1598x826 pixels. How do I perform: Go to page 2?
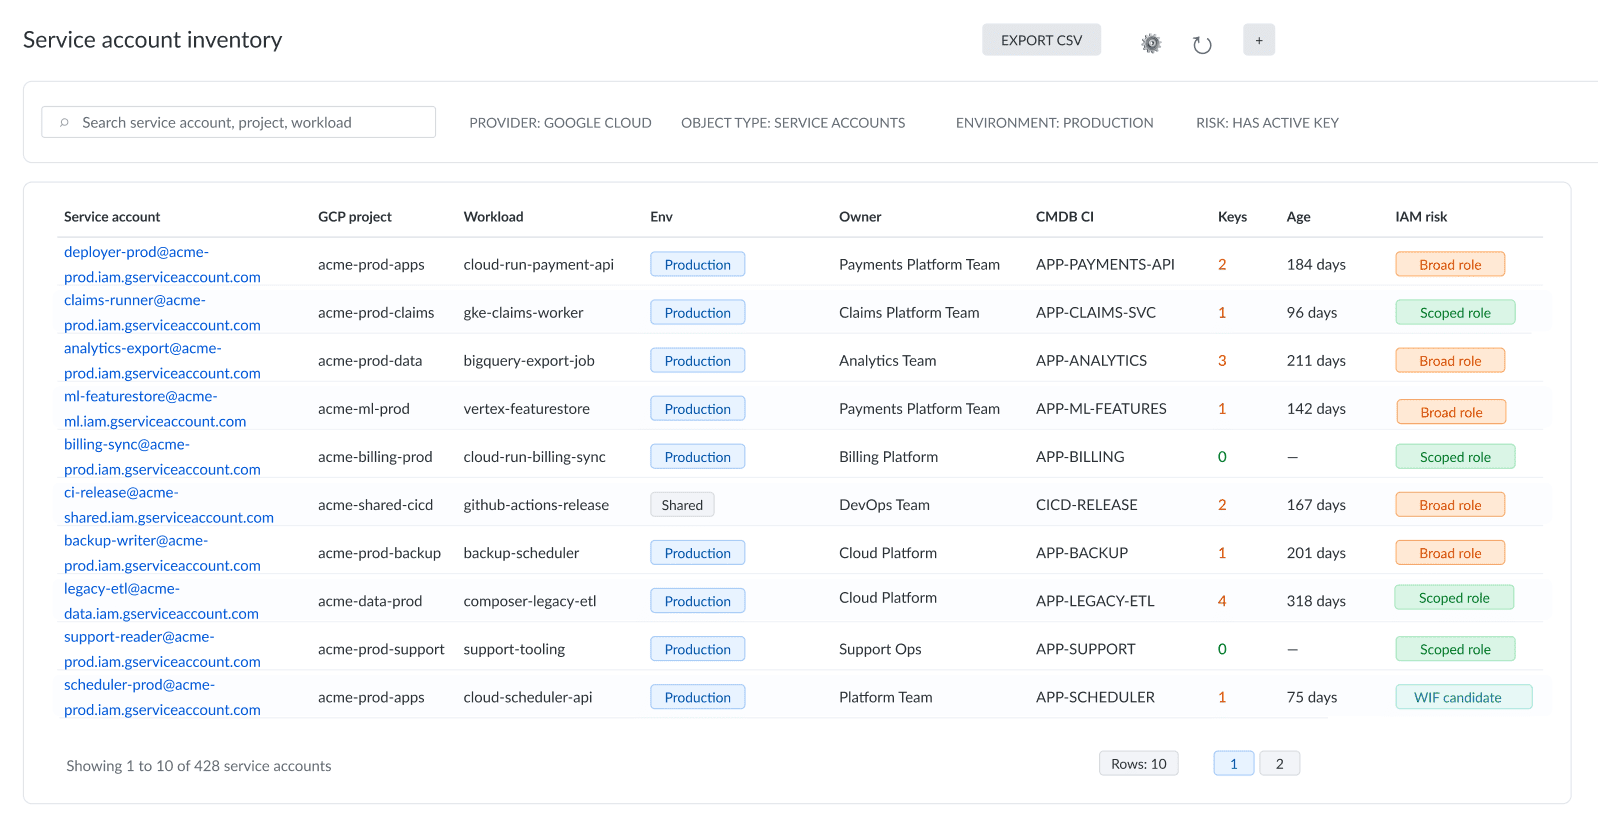(x=1279, y=763)
